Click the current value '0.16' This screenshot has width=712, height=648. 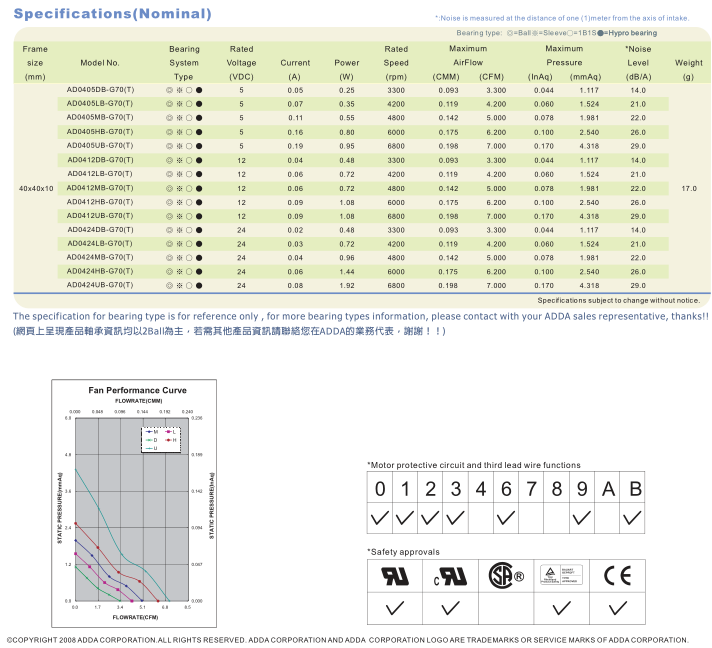(x=295, y=132)
